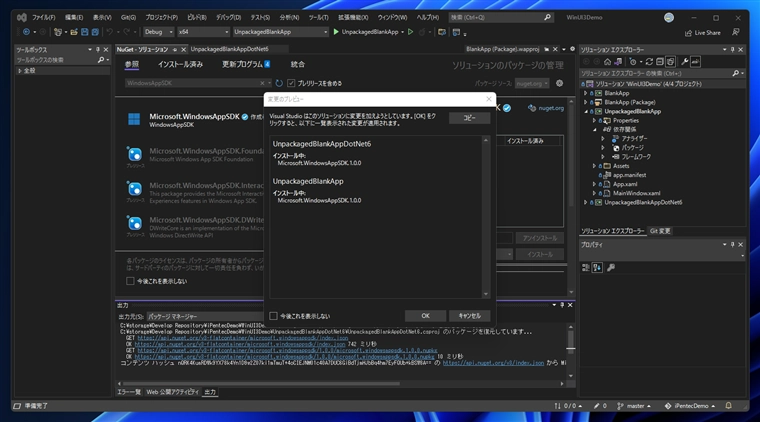This screenshot has height=422, width=760.
Task: Click the master branch in status bar
Action: (x=635, y=406)
